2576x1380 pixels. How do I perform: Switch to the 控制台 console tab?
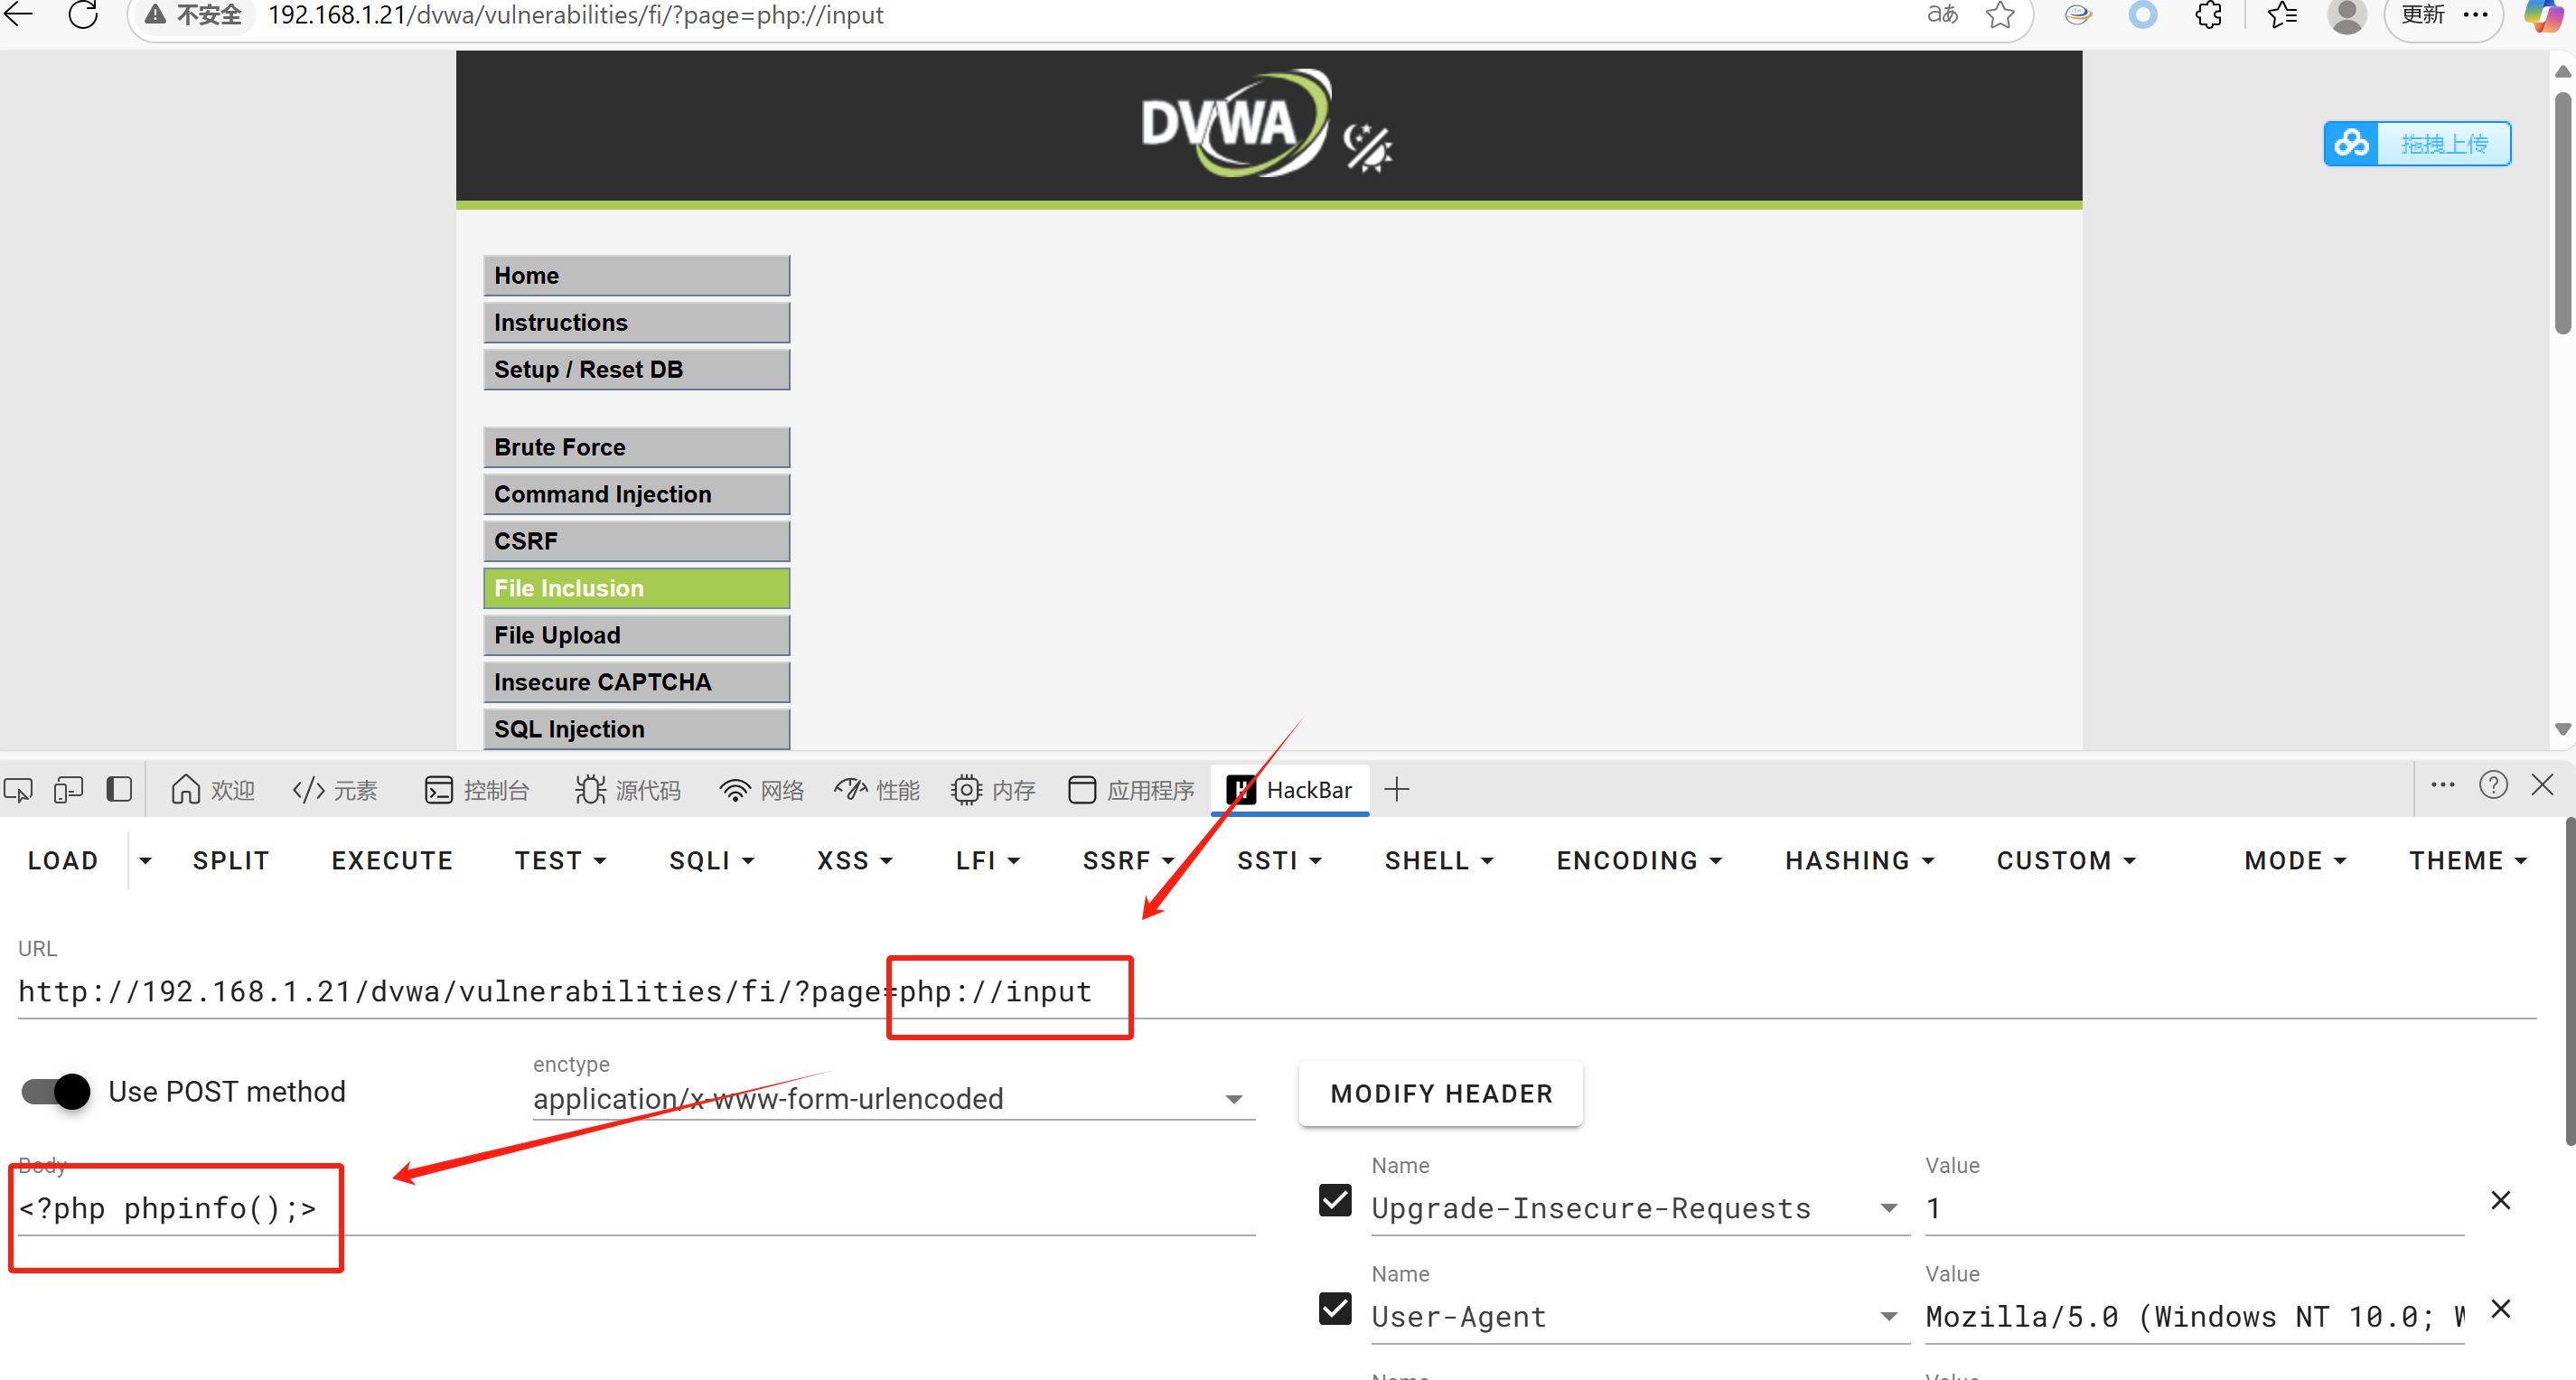coord(477,790)
